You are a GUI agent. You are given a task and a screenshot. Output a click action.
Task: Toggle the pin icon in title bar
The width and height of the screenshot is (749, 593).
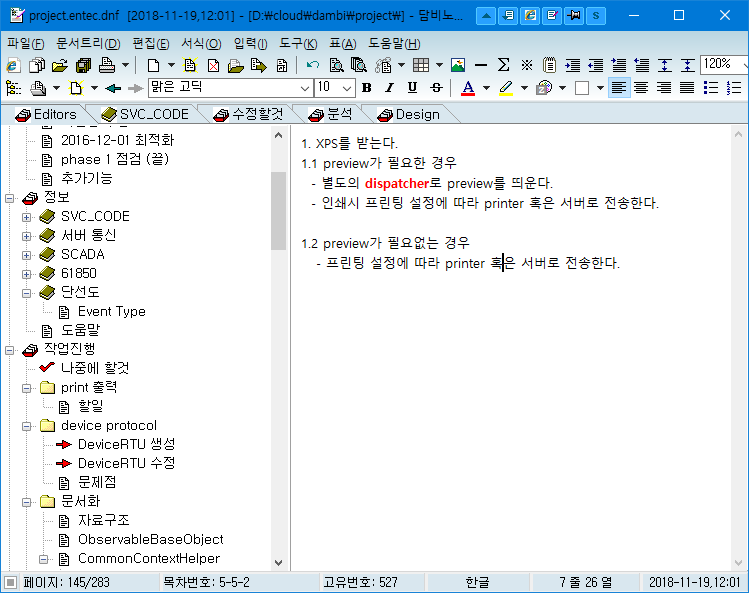573,16
